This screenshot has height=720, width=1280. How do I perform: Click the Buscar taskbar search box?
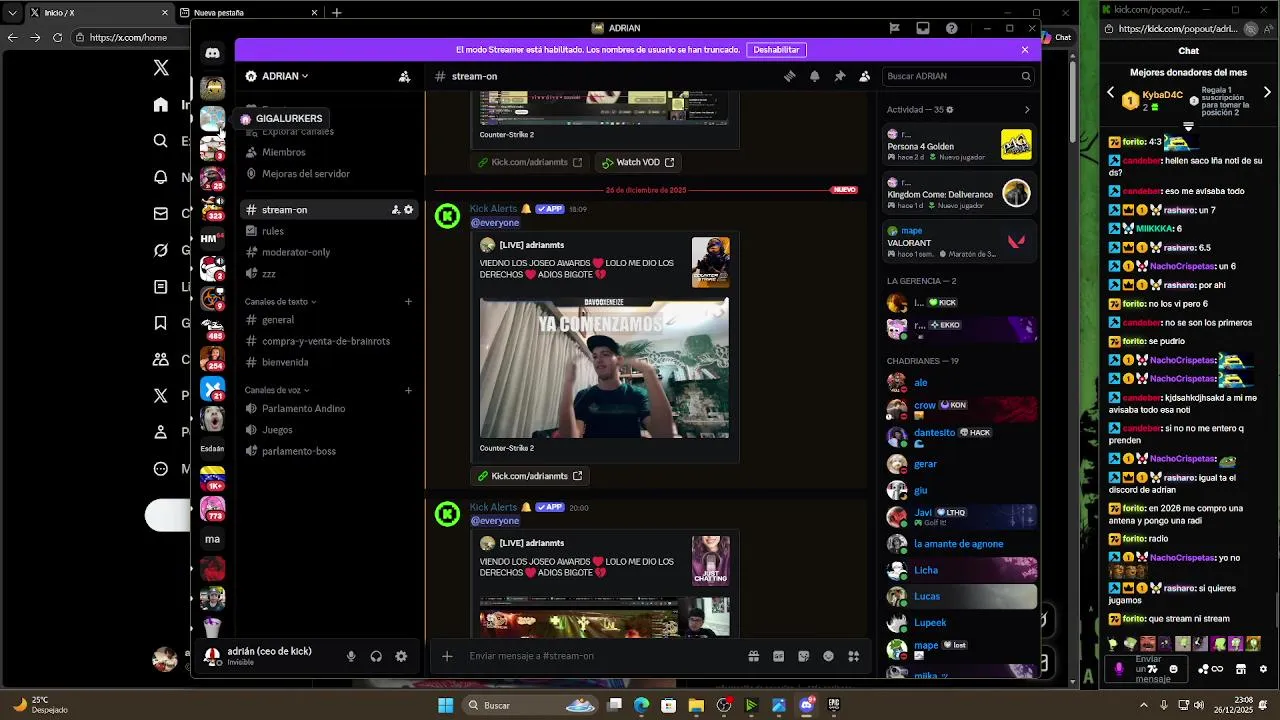(x=532, y=705)
